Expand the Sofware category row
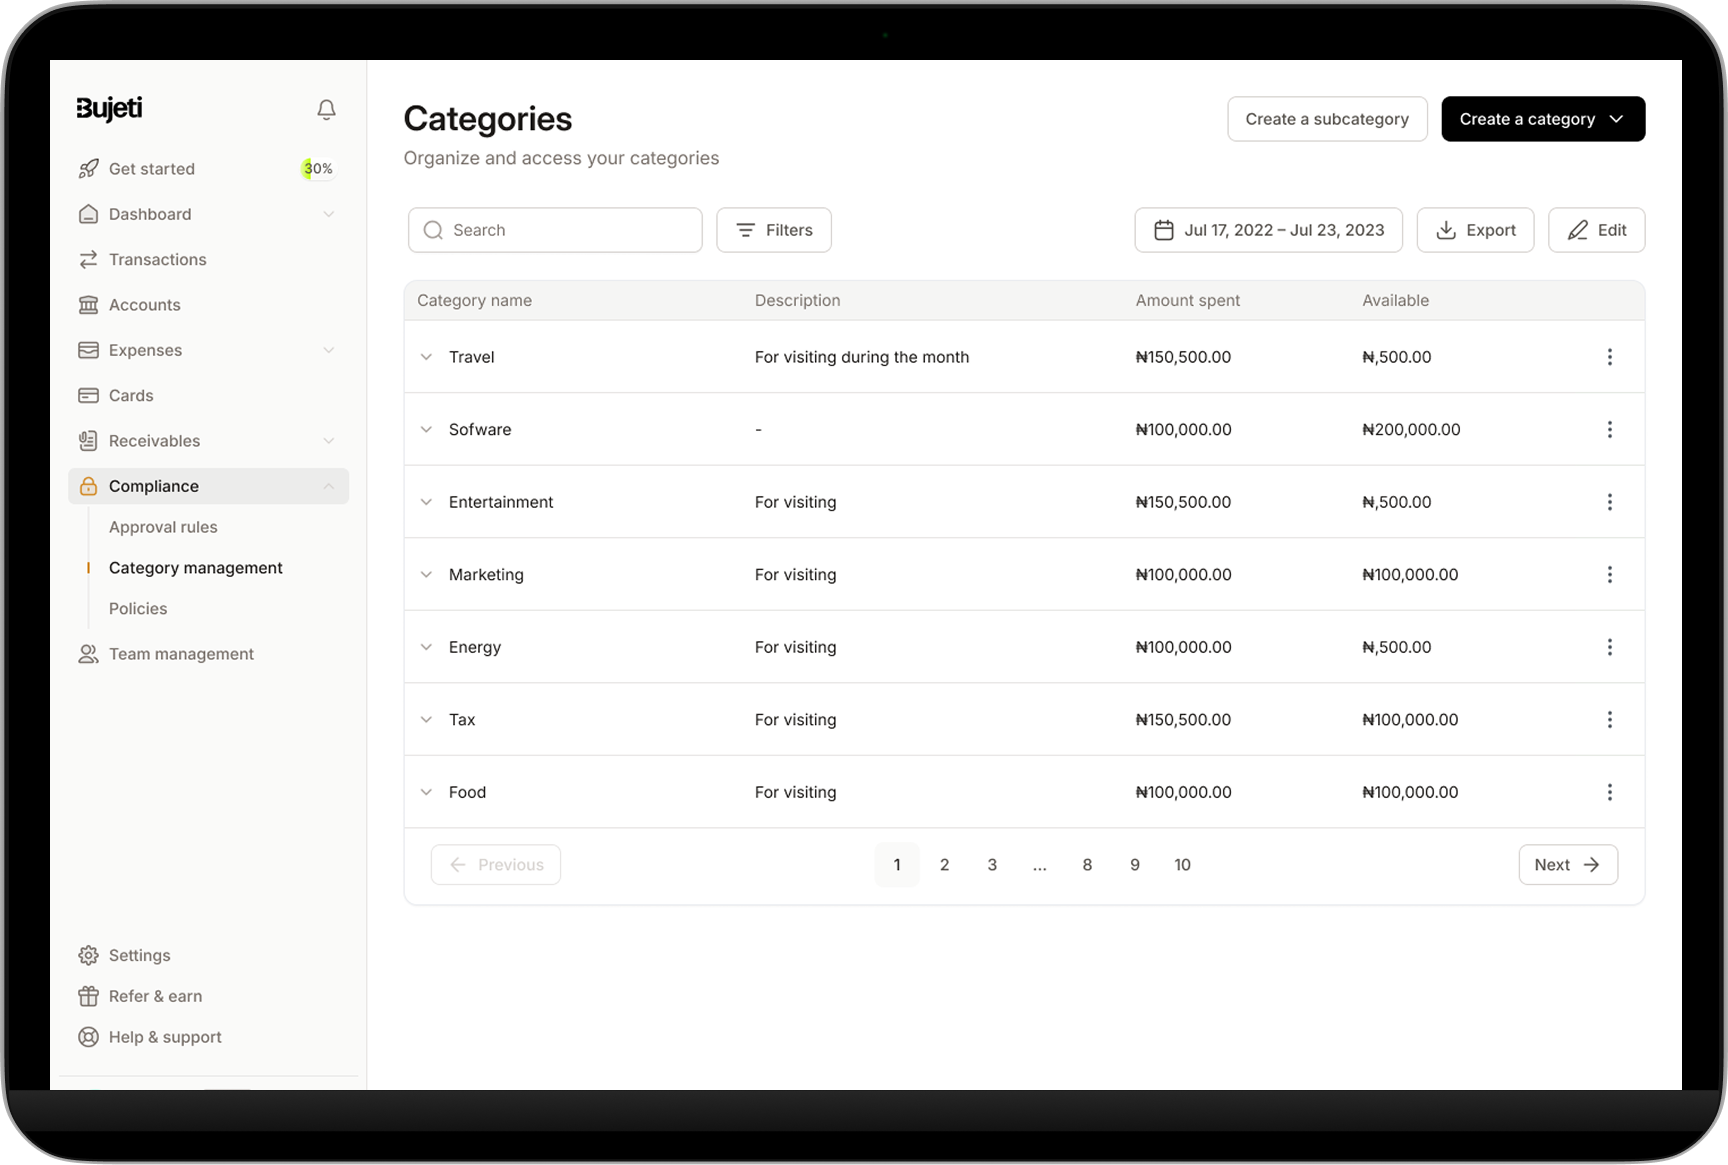 426,429
